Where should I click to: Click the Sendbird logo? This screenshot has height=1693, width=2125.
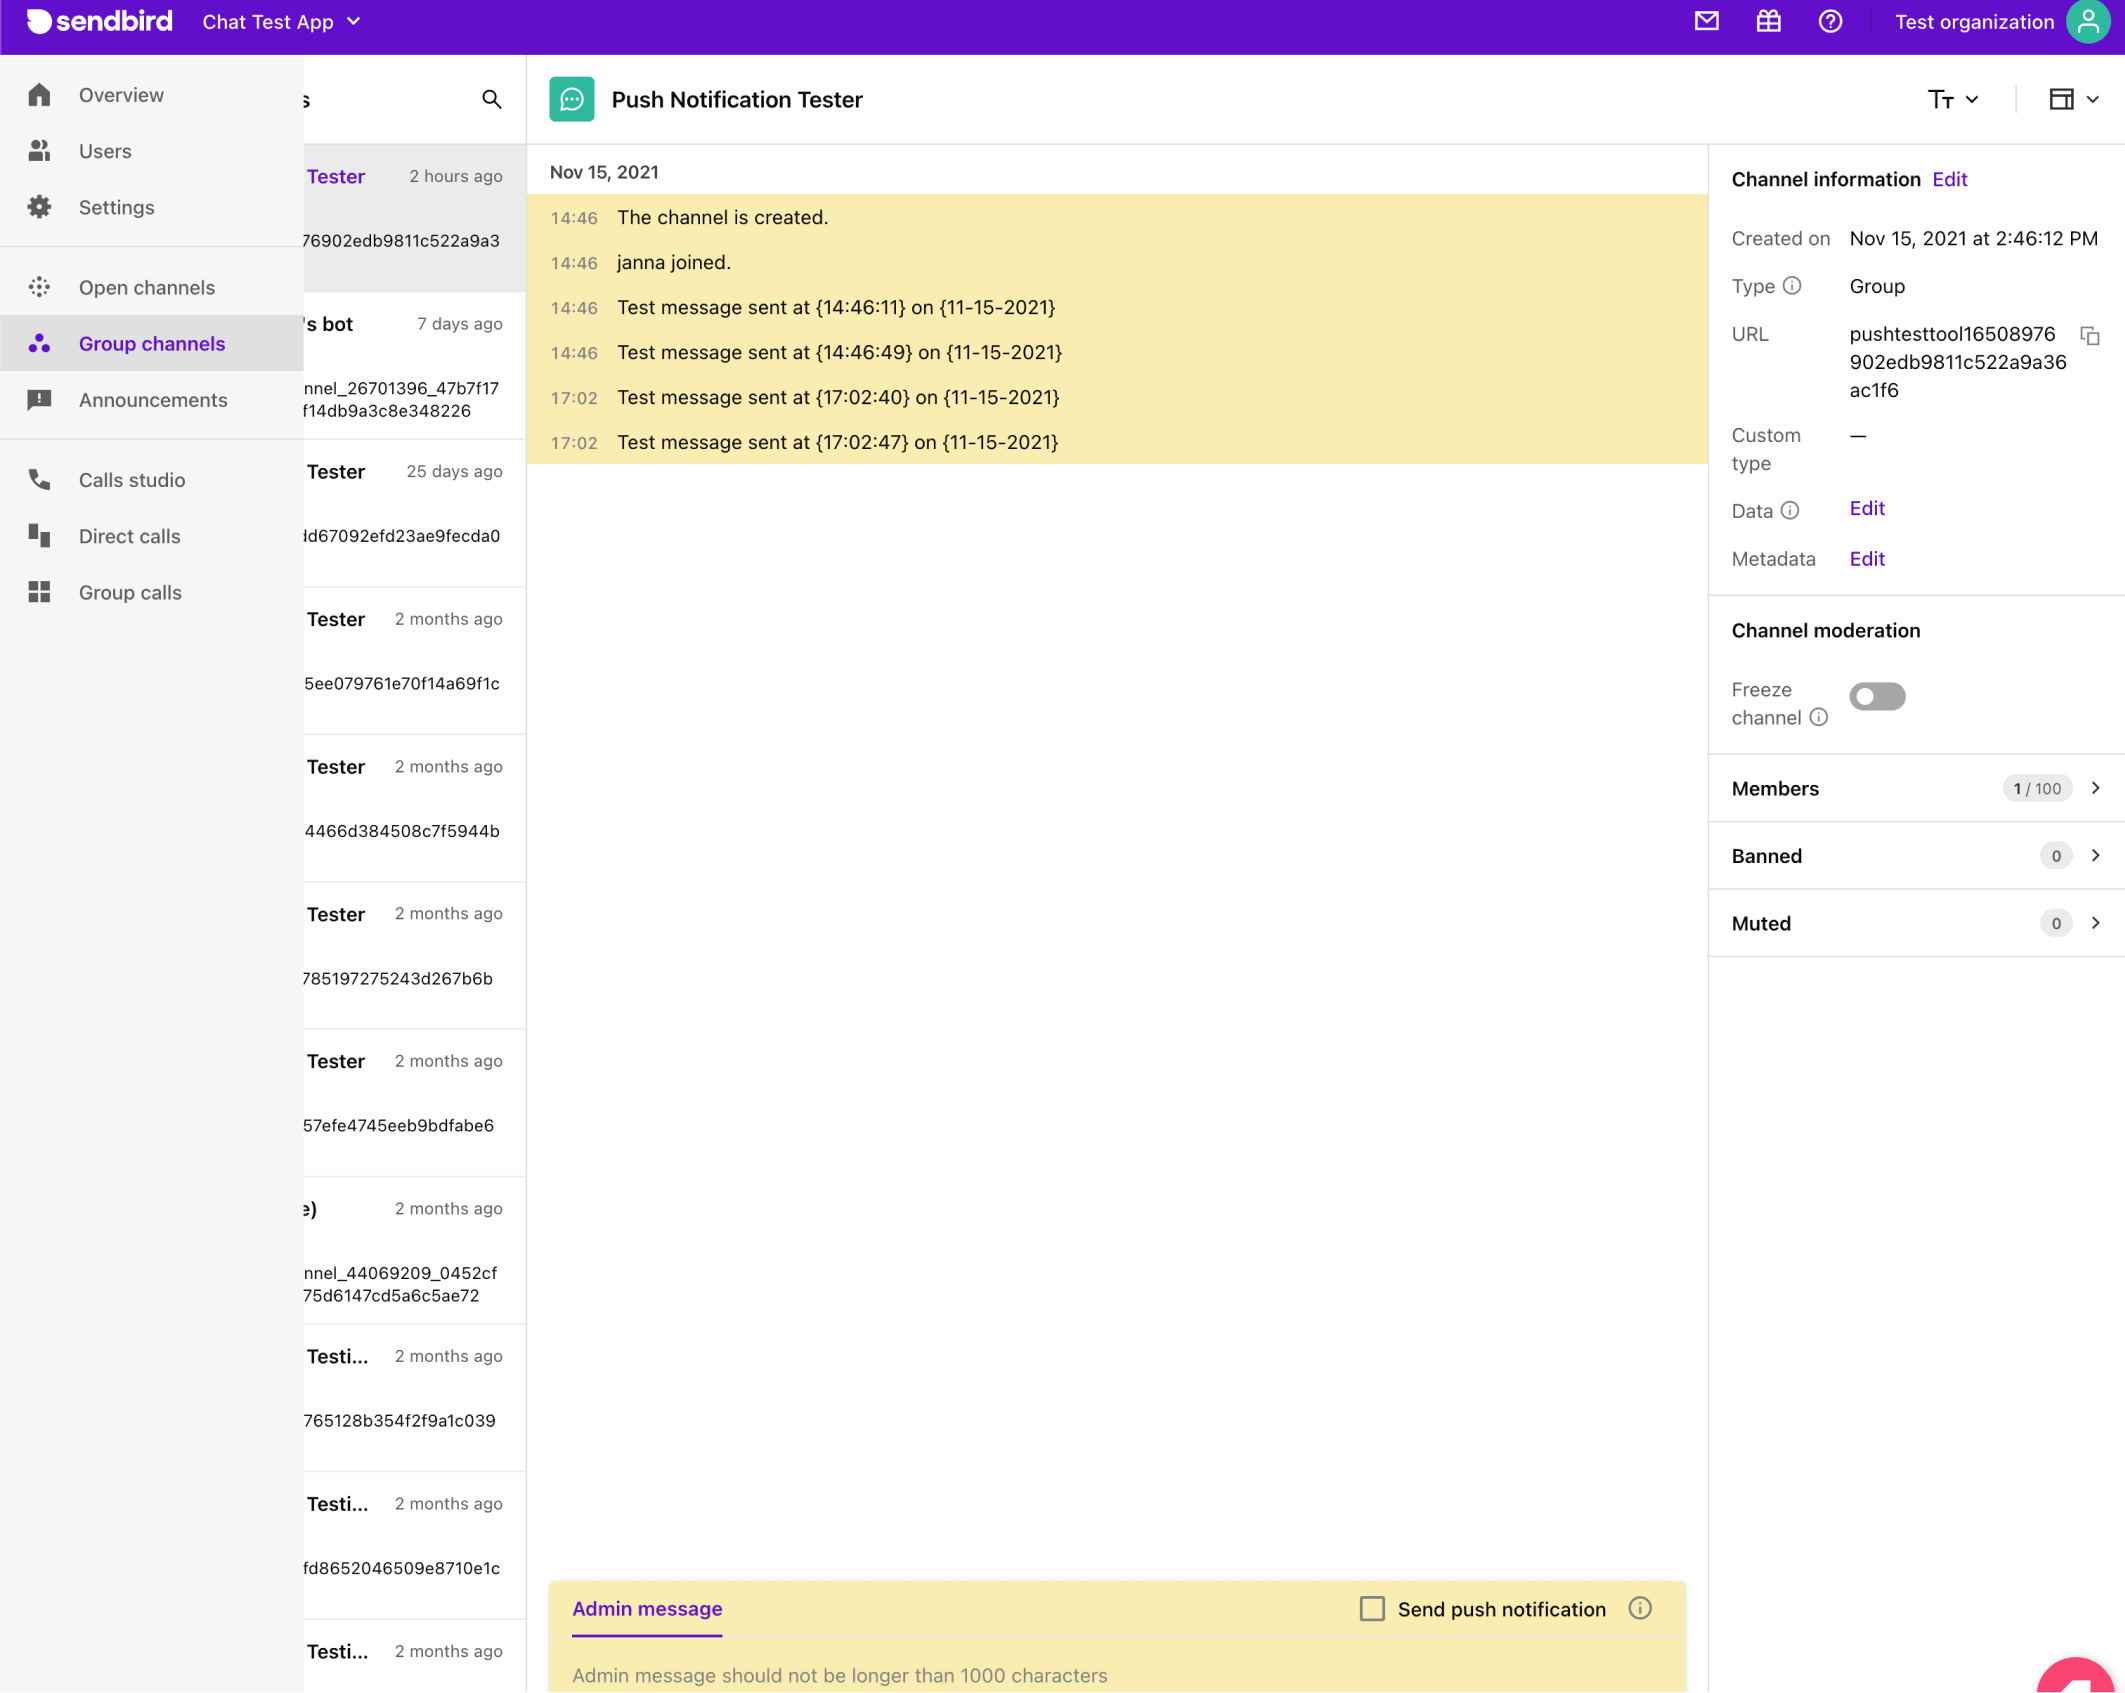pos(99,21)
